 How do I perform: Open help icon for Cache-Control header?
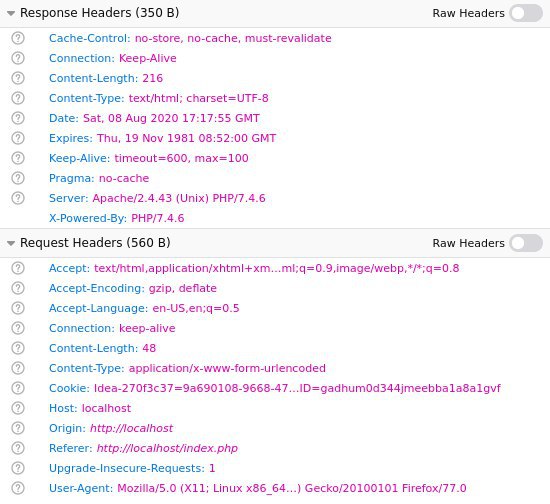[18, 38]
